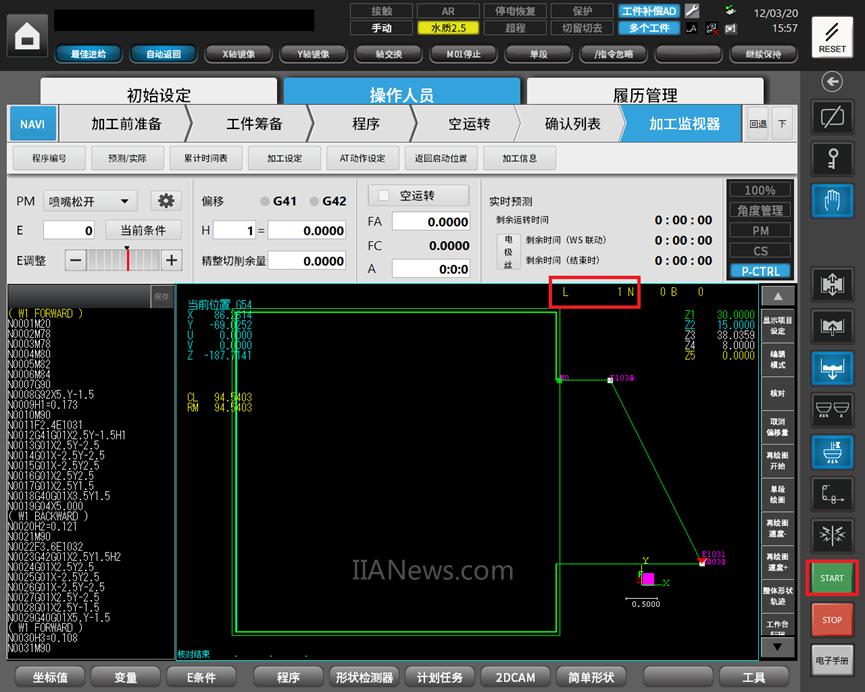The width and height of the screenshot is (865, 692).
Task: Click the 当前条件 button
Action: pyautogui.click(x=144, y=230)
